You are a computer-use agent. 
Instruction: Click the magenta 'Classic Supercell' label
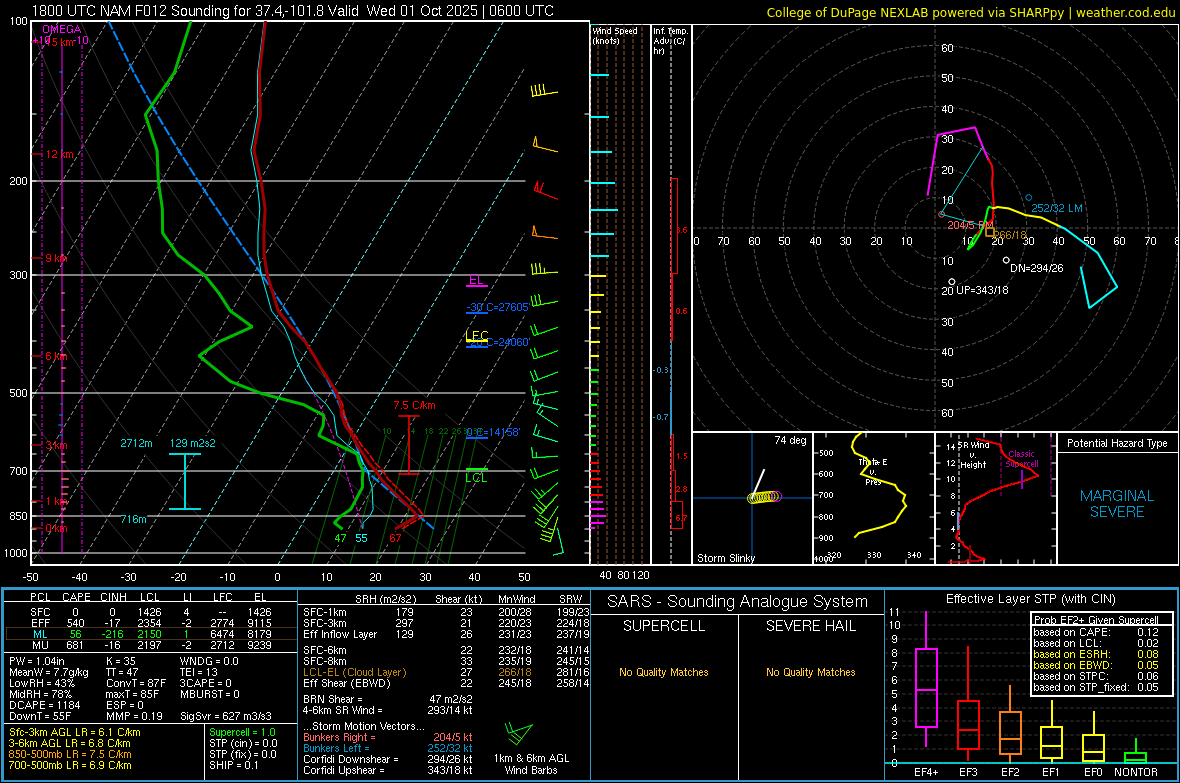pyautogui.click(x=1021, y=459)
